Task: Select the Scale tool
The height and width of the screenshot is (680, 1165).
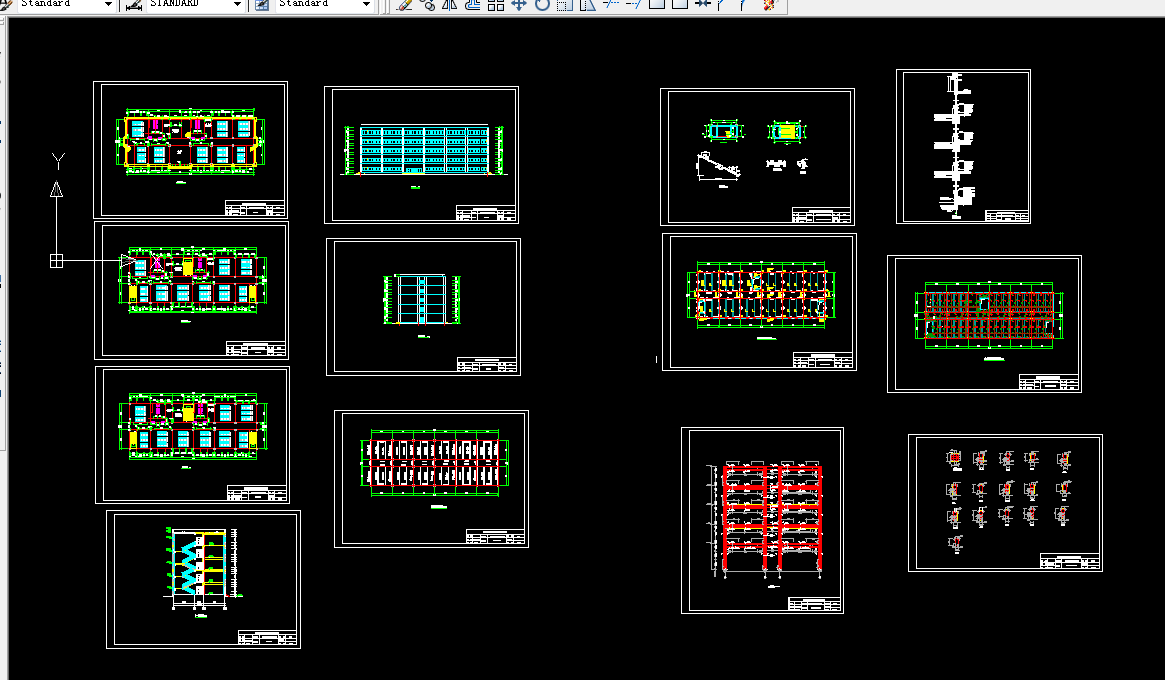Action: pyautogui.click(x=565, y=4)
